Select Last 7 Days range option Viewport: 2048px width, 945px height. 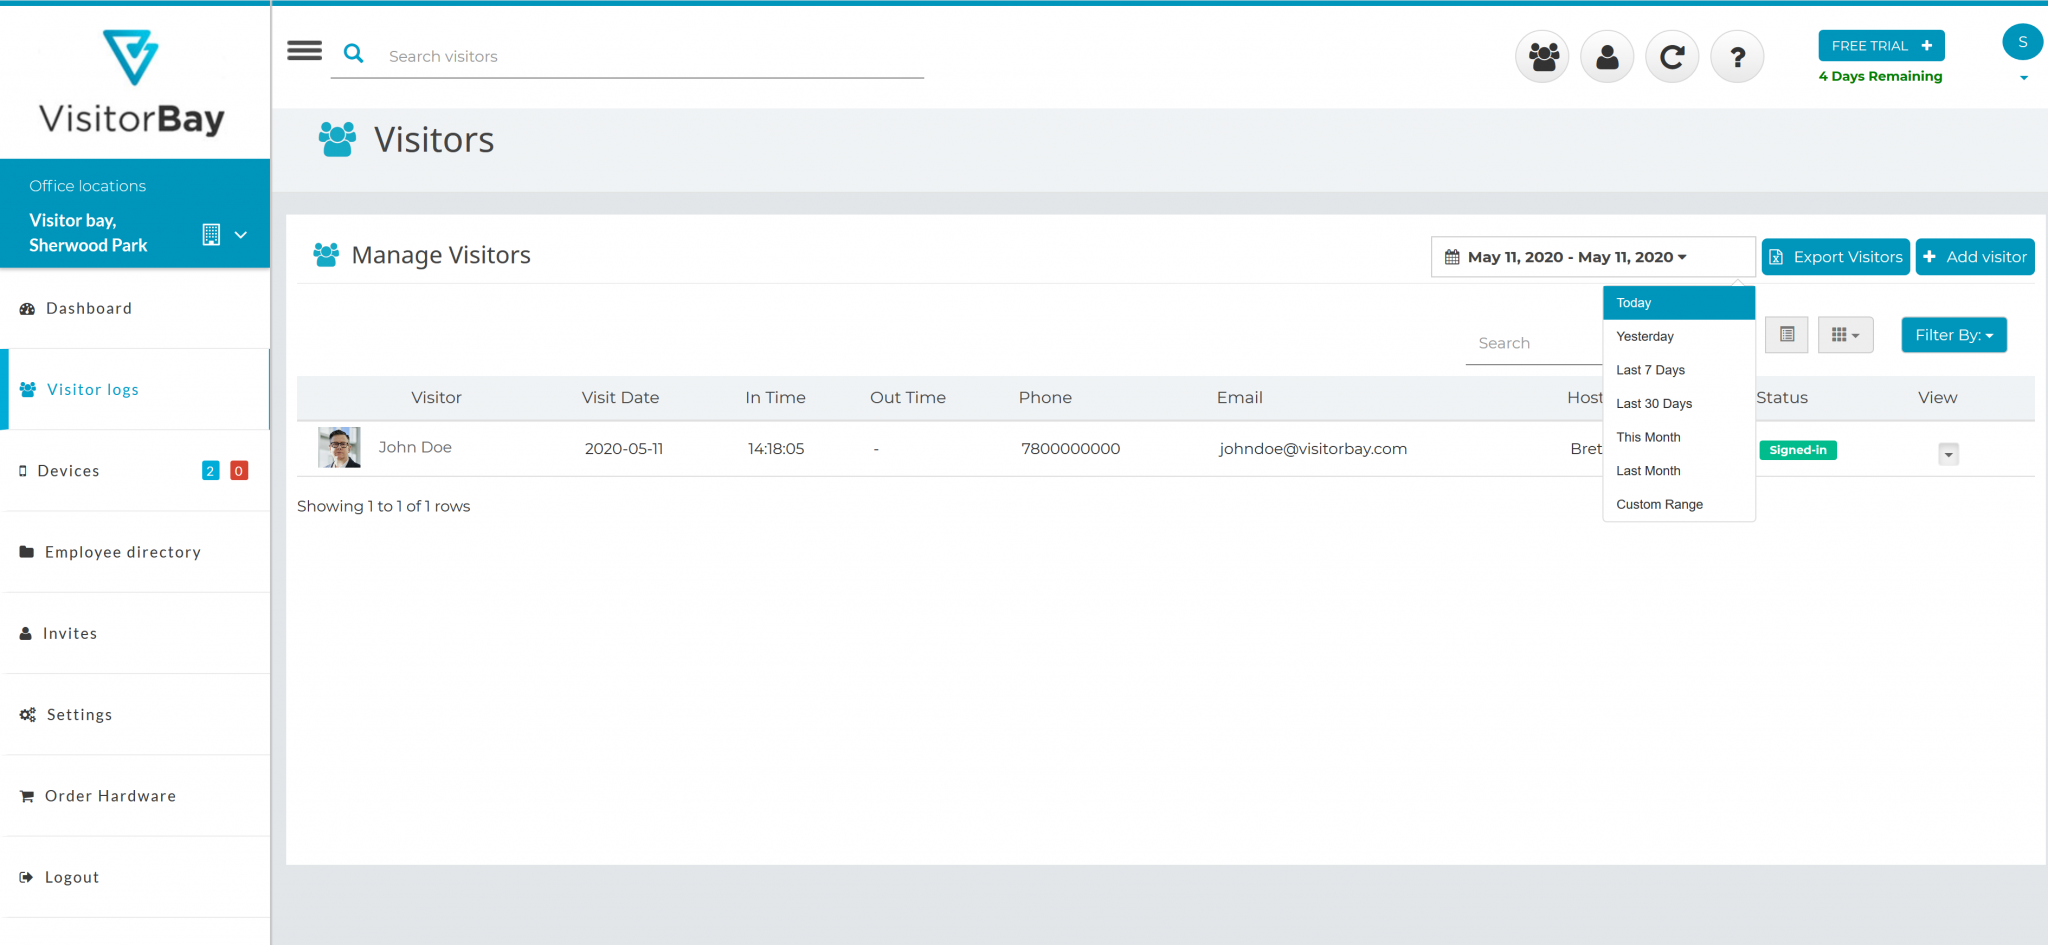click(x=1650, y=370)
